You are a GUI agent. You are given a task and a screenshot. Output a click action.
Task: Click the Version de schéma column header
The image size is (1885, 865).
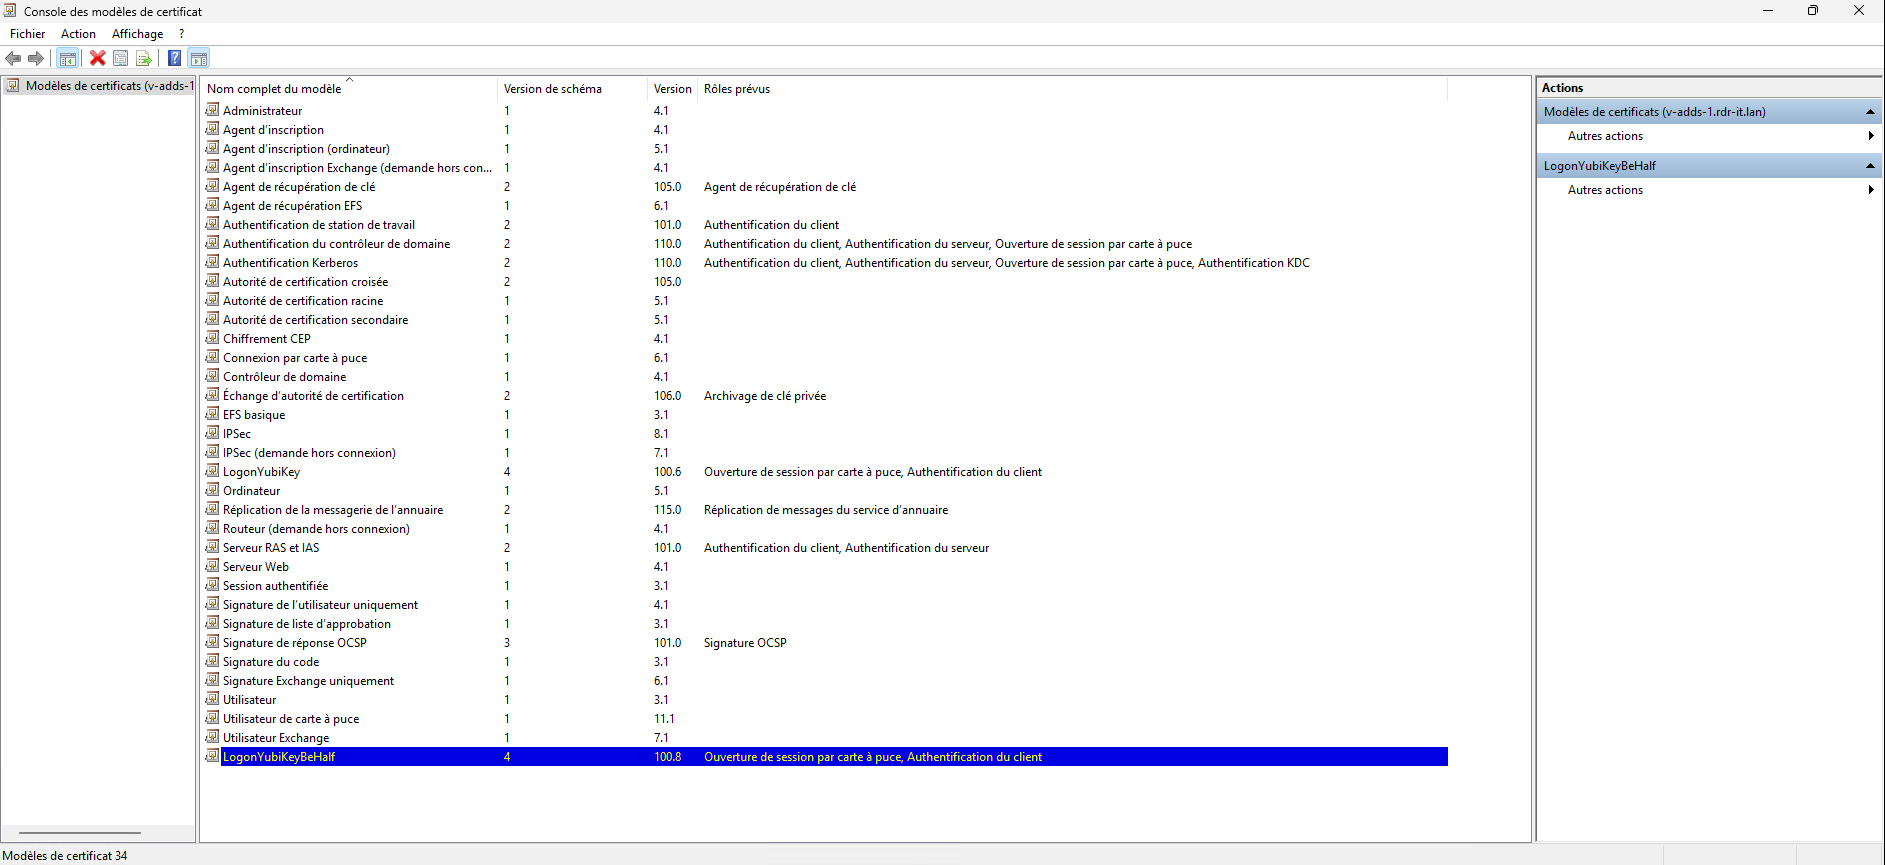[x=552, y=89]
